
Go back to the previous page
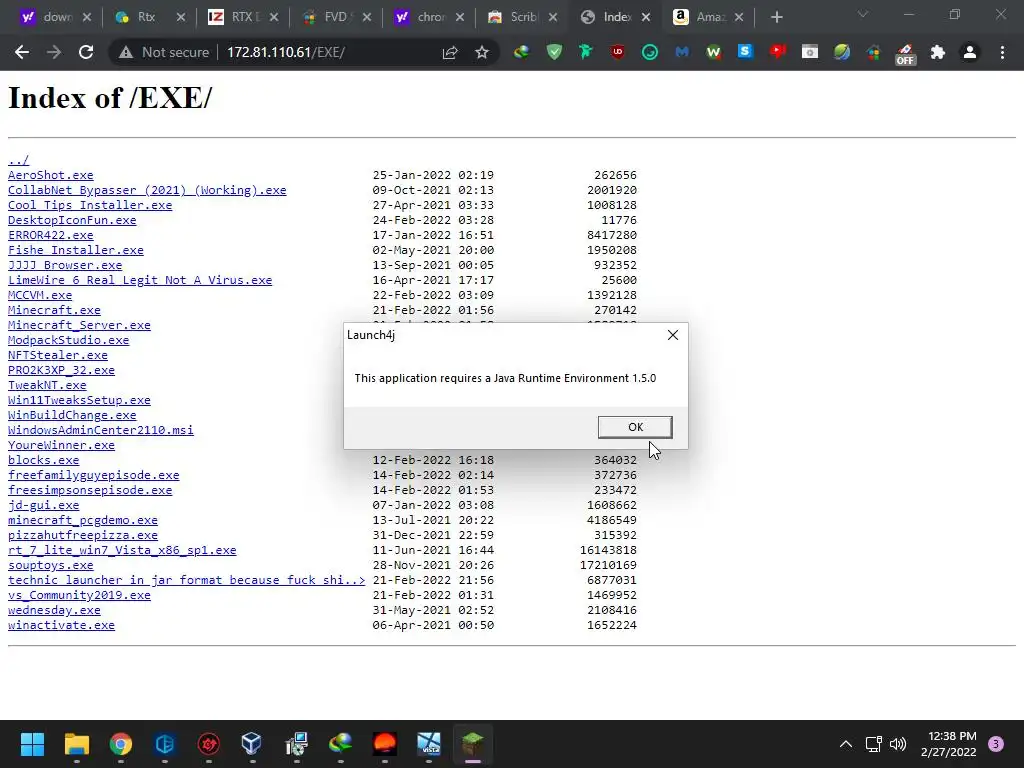click(x=22, y=52)
